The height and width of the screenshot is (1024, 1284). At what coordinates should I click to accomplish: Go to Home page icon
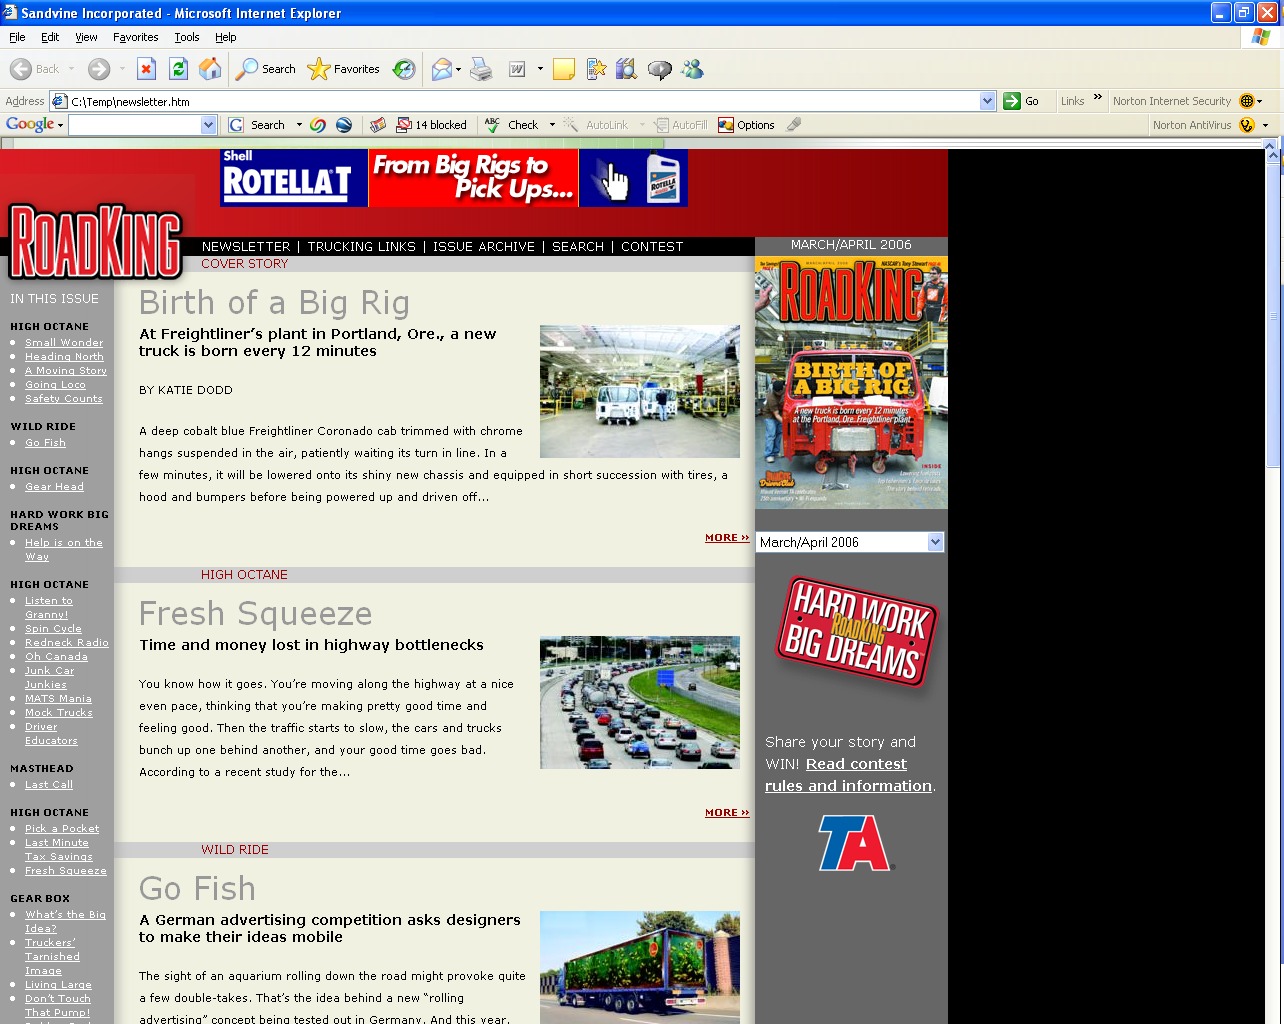tap(210, 69)
